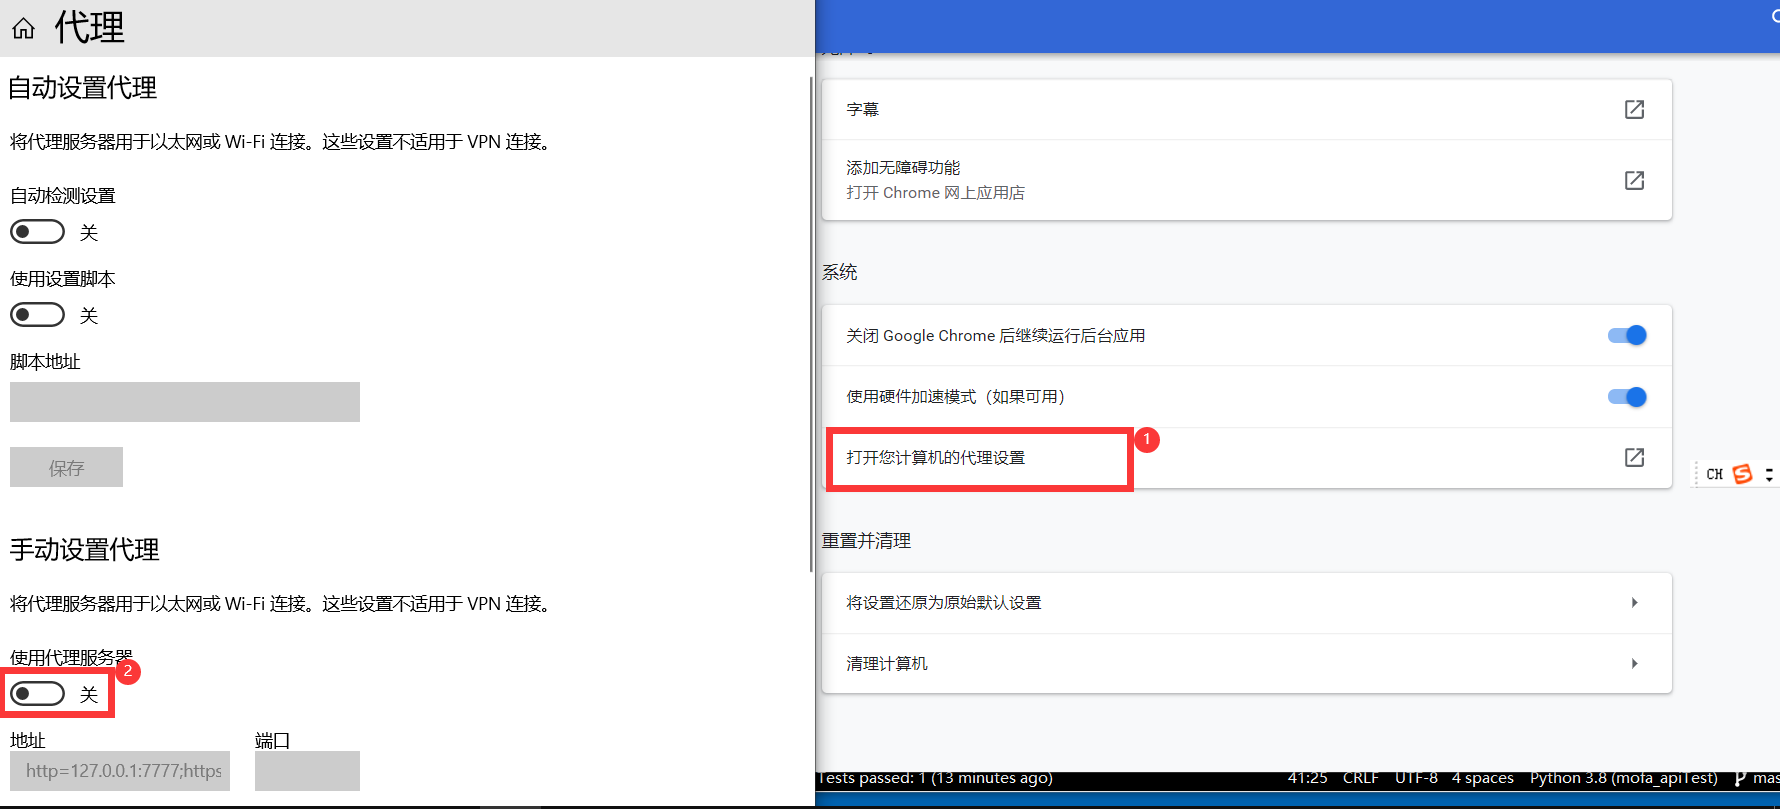Click 打开您计算机的代理设置 row
This screenshot has width=1780, height=809.
(1247, 458)
